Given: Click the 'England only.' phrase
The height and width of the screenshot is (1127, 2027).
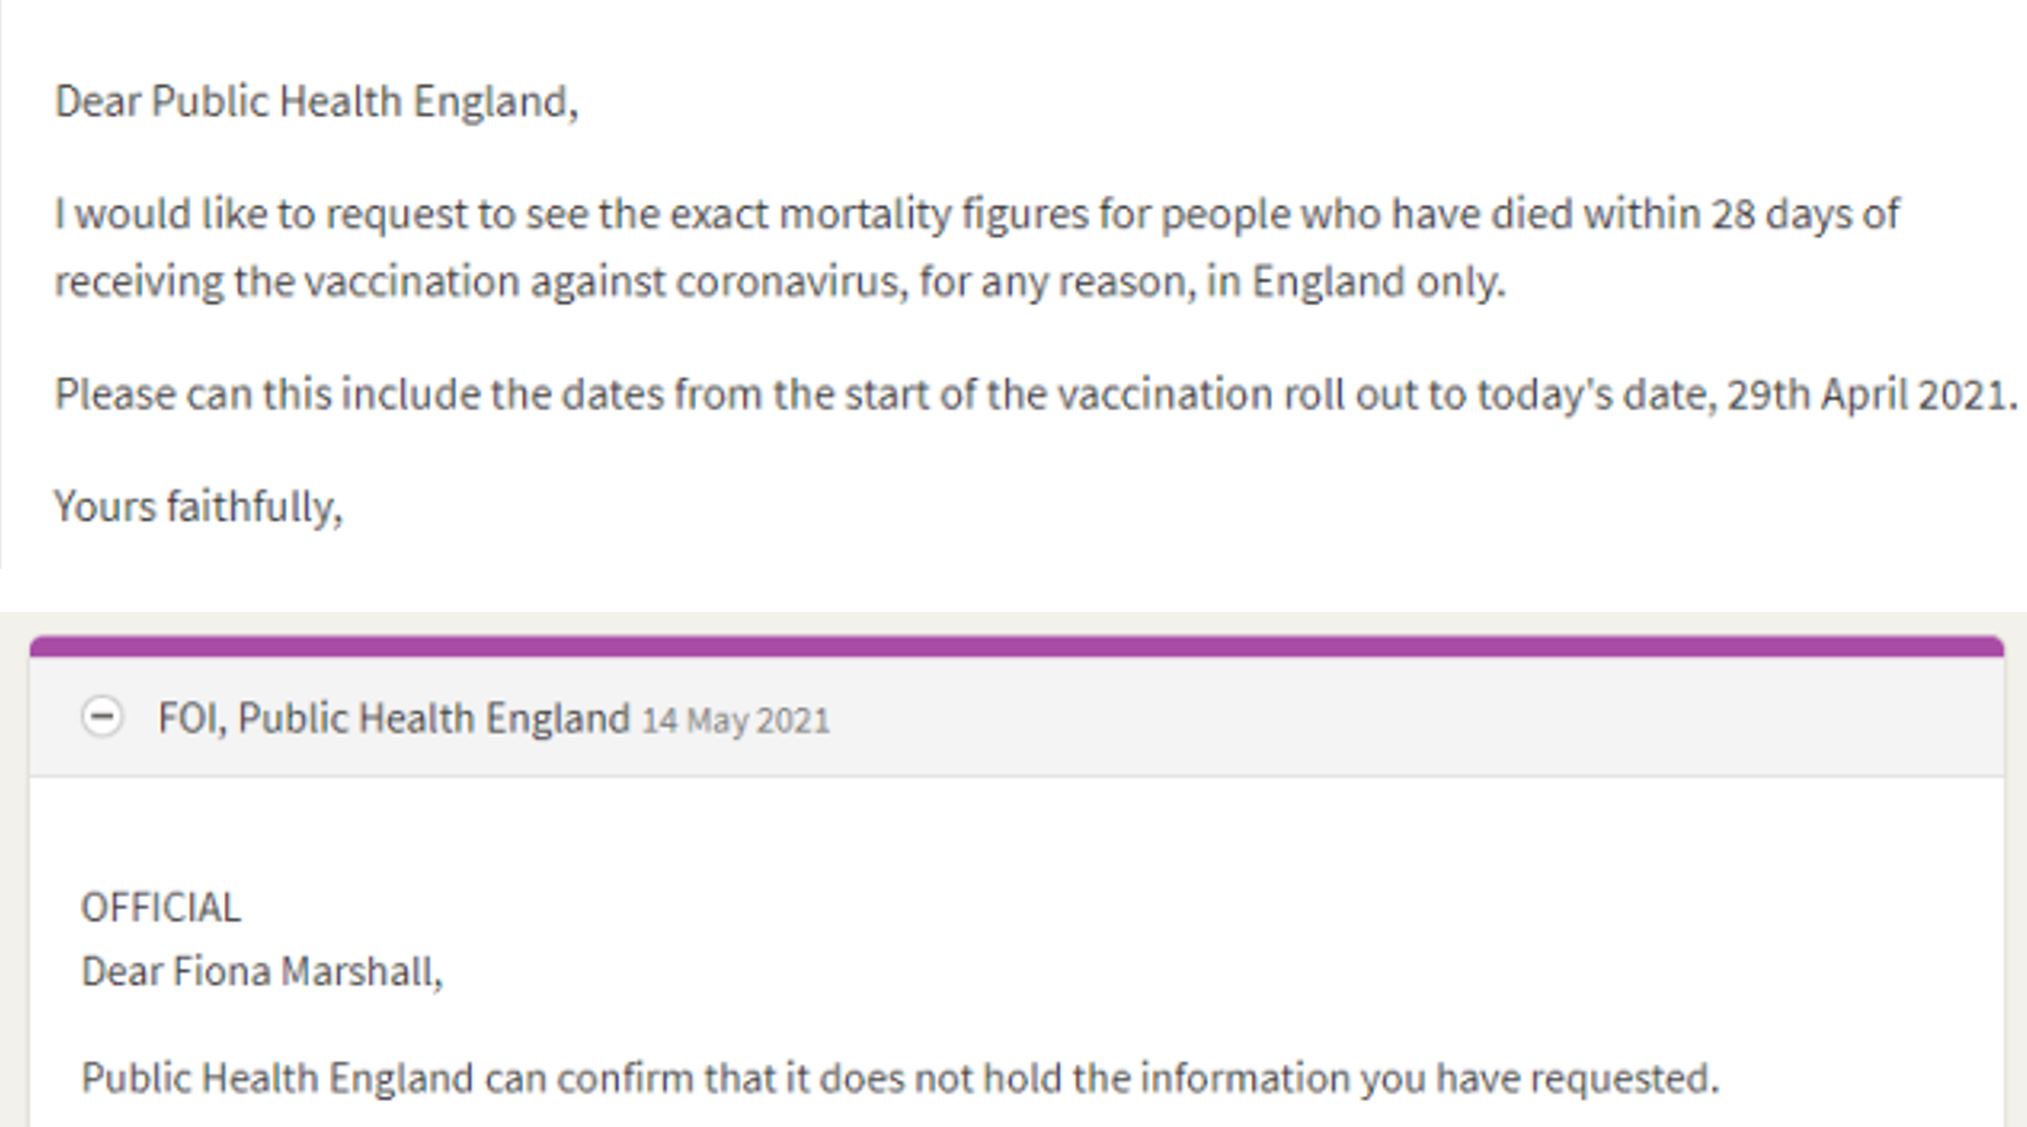Looking at the screenshot, I should click(1379, 282).
